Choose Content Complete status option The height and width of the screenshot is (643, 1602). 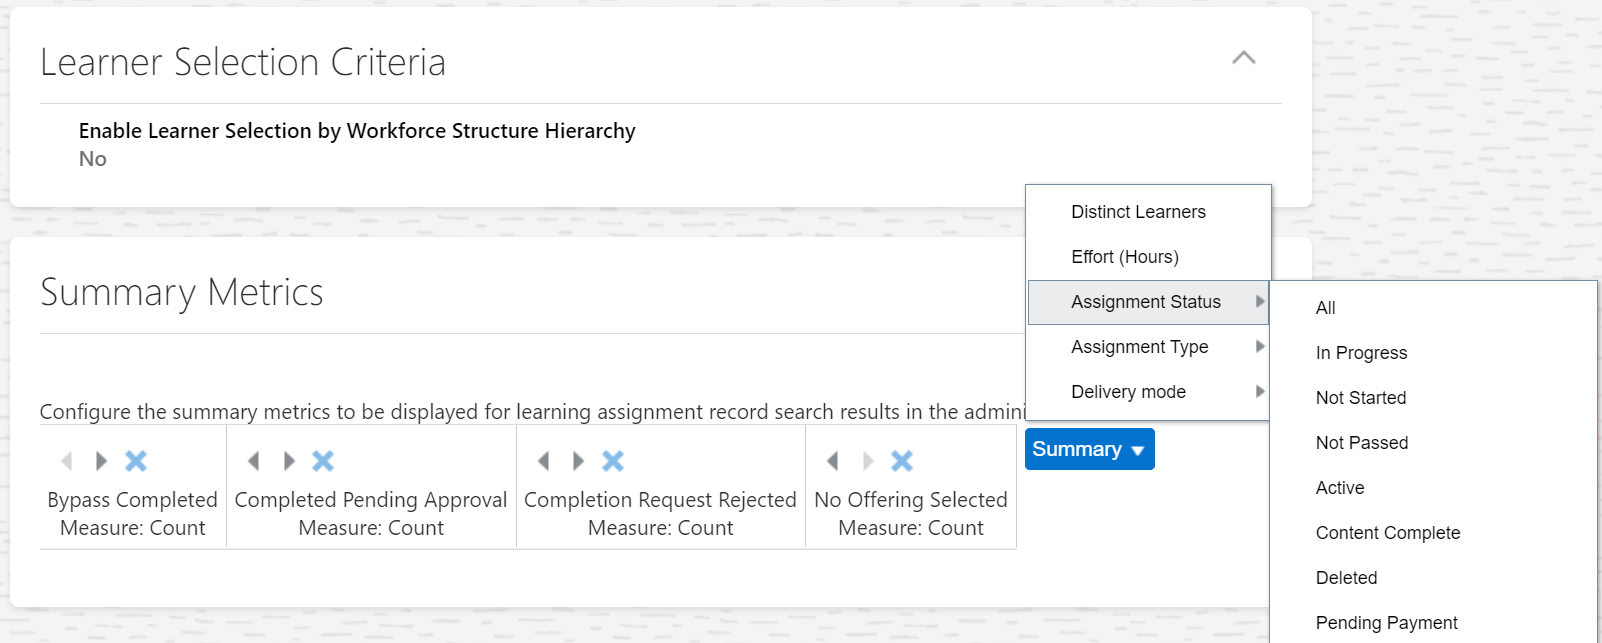tap(1388, 533)
